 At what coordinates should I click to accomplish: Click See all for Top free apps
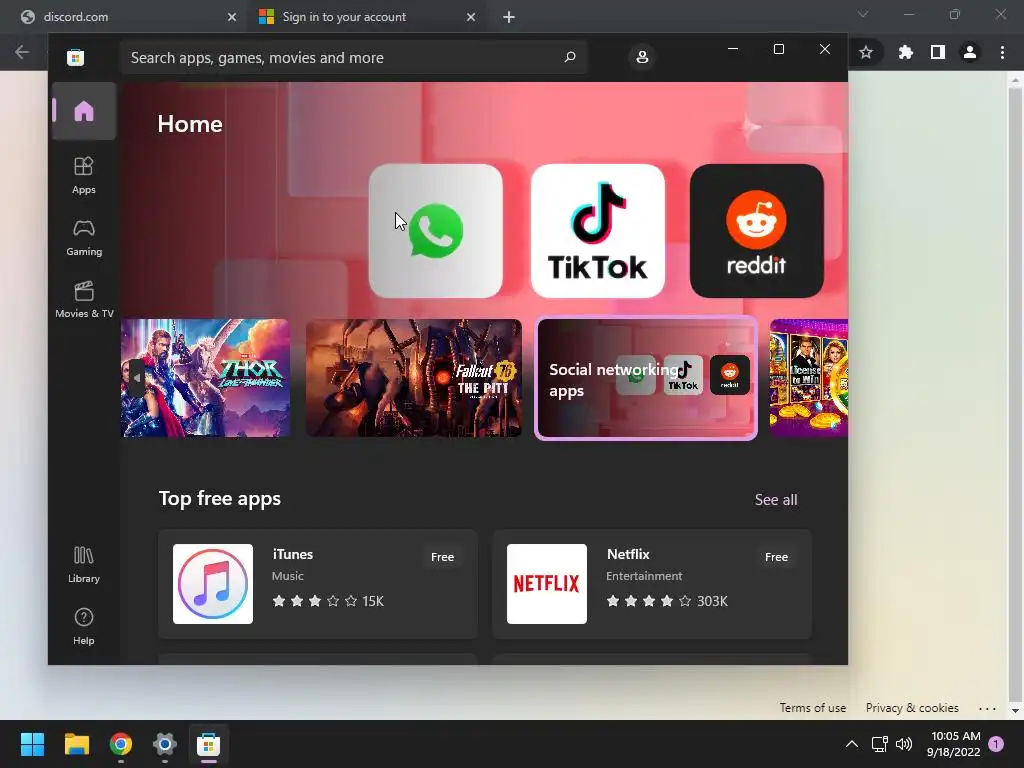[x=776, y=500]
